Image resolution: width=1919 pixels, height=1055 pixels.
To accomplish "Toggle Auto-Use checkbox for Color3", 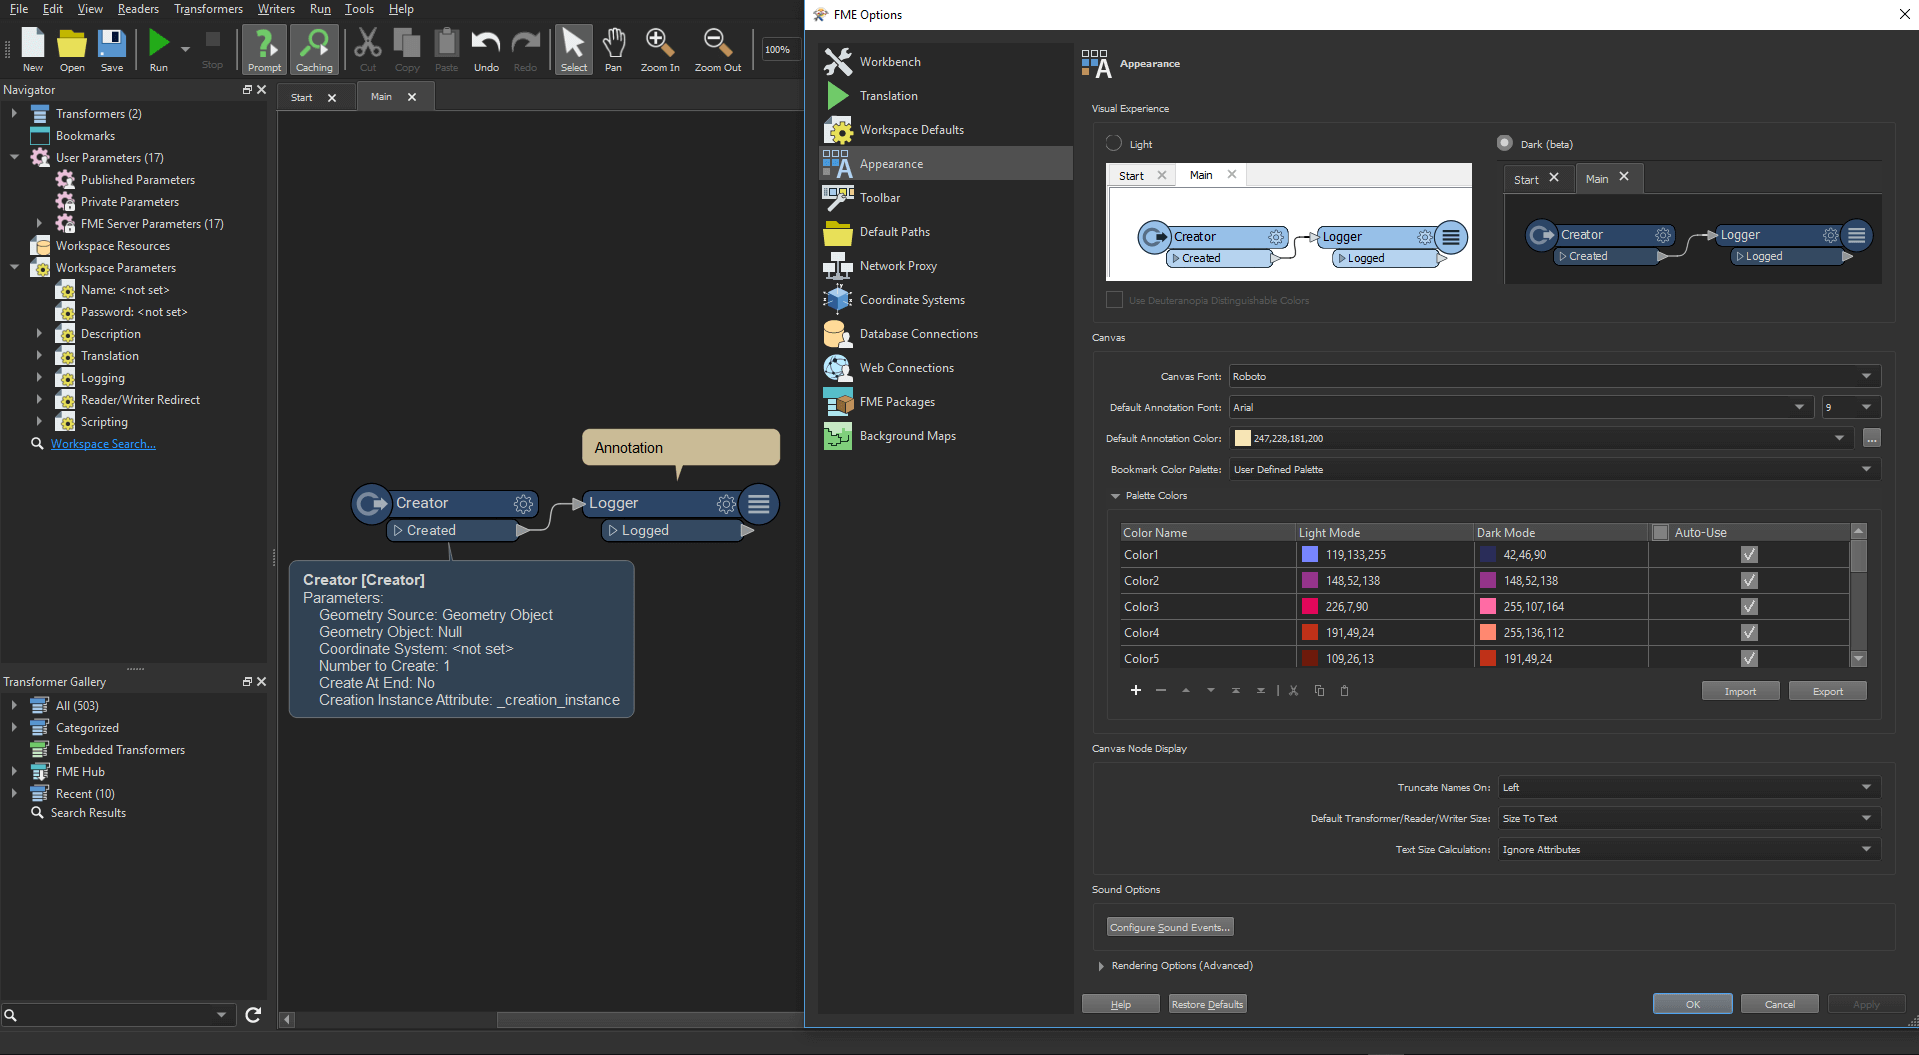I will (1749, 607).
